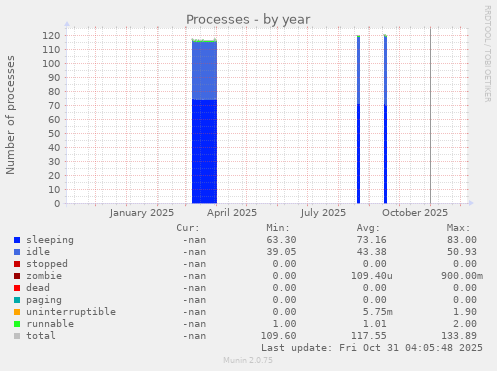Viewport: 497px width, 371px height.
Task: Click the 'sleeping' legend label
Action: click(x=50, y=240)
